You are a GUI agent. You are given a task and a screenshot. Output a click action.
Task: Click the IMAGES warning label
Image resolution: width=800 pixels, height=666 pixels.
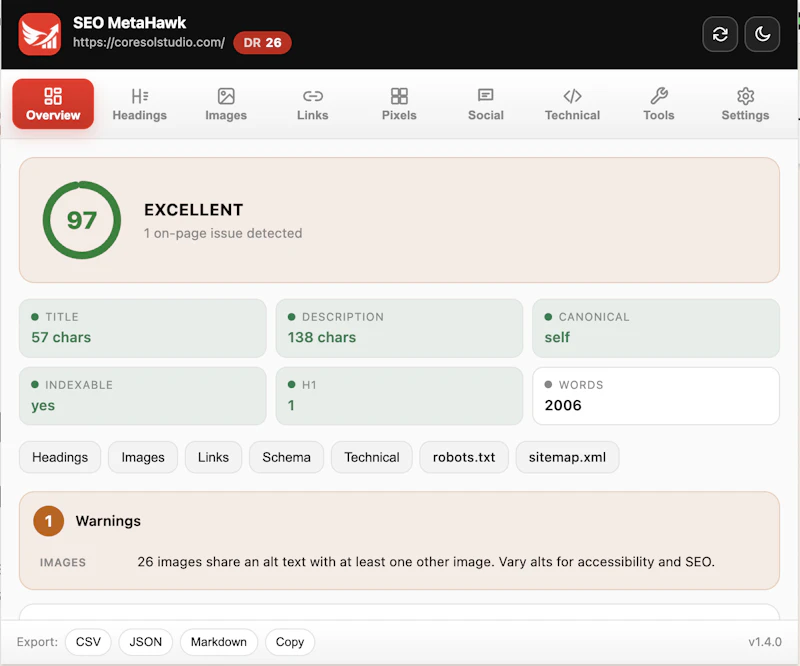[x=63, y=562]
